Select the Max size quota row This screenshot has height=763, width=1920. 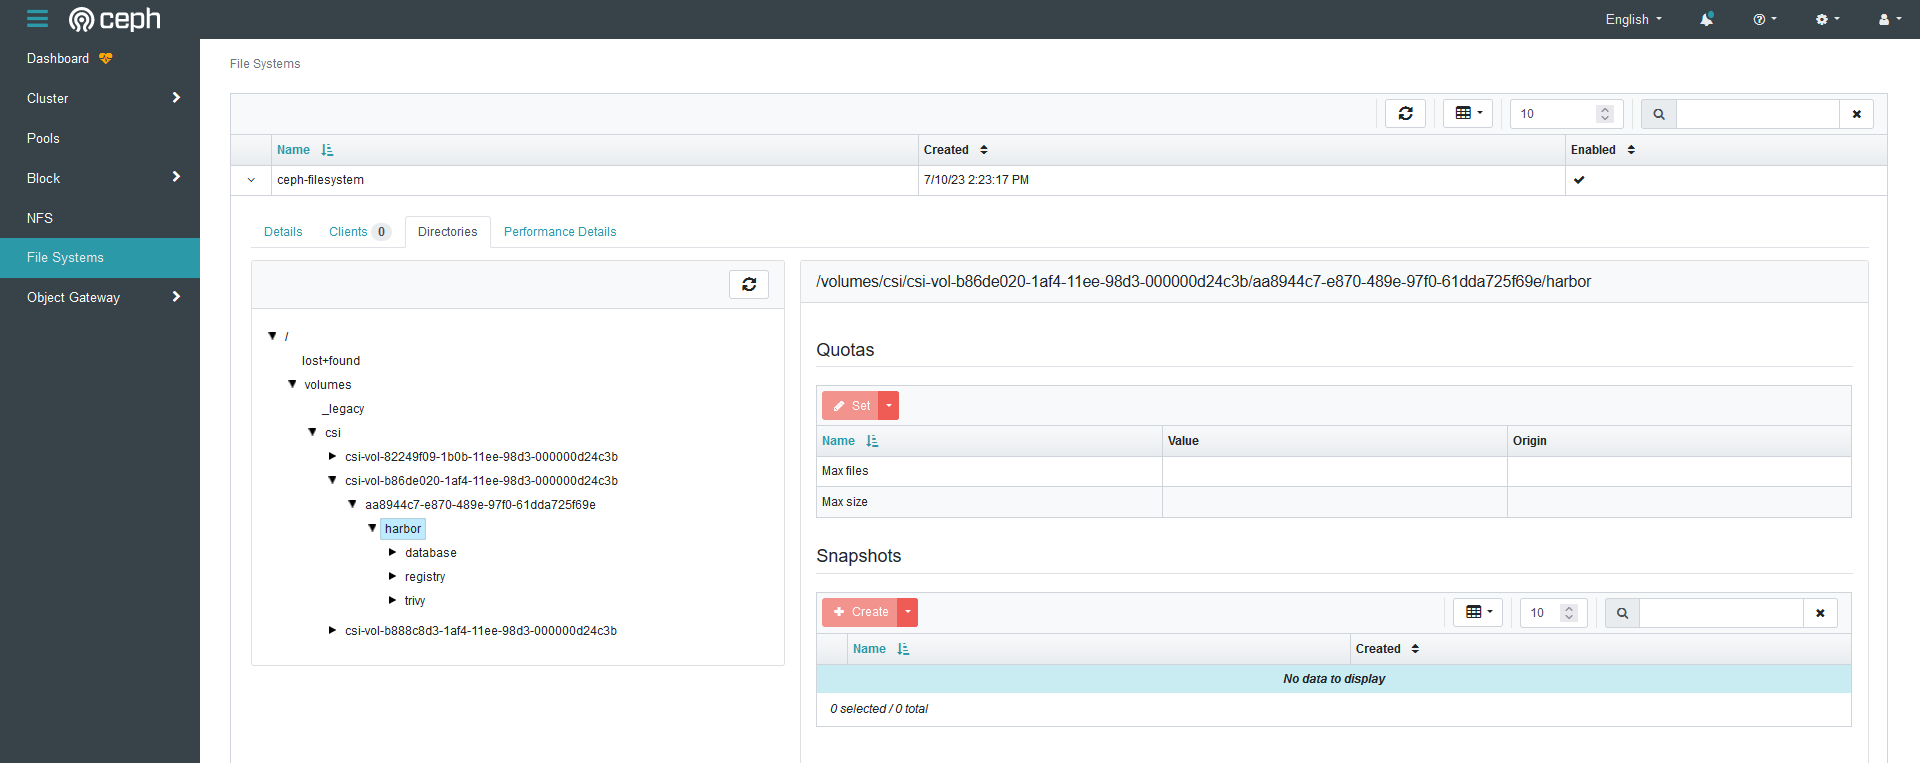tap(1334, 502)
